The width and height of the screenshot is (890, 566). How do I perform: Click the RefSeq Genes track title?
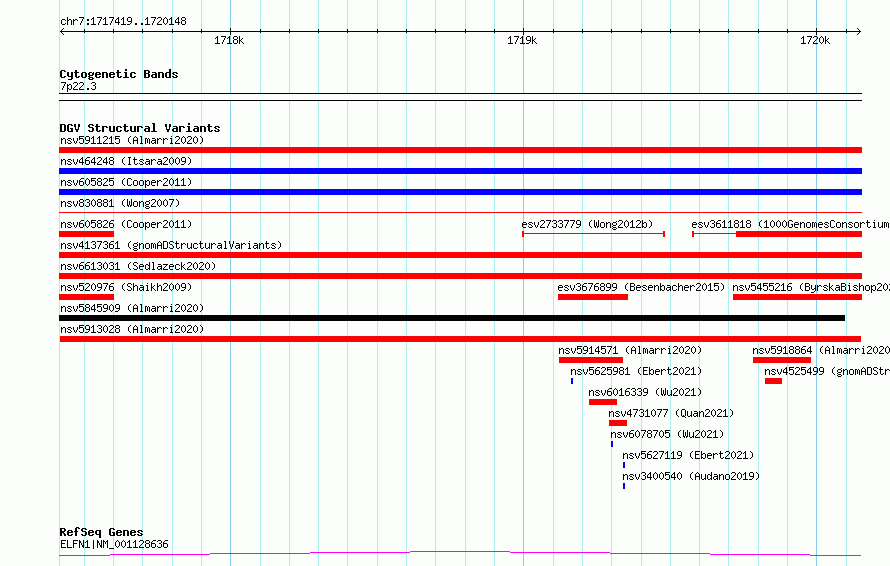coord(101,532)
